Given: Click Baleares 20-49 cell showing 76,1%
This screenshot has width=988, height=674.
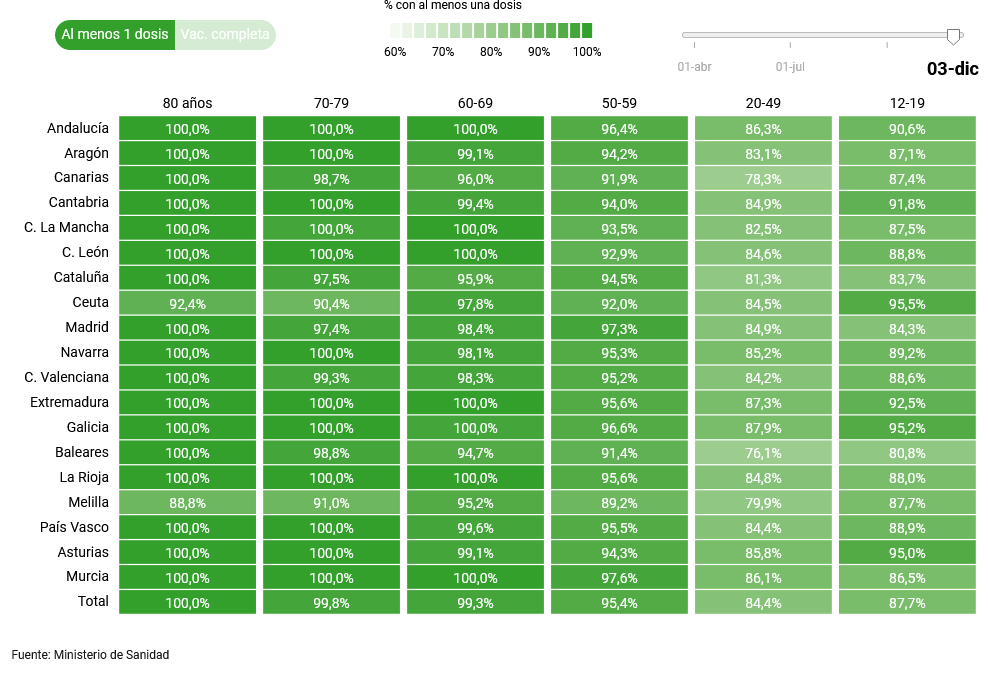Looking at the screenshot, I should coord(763,452).
